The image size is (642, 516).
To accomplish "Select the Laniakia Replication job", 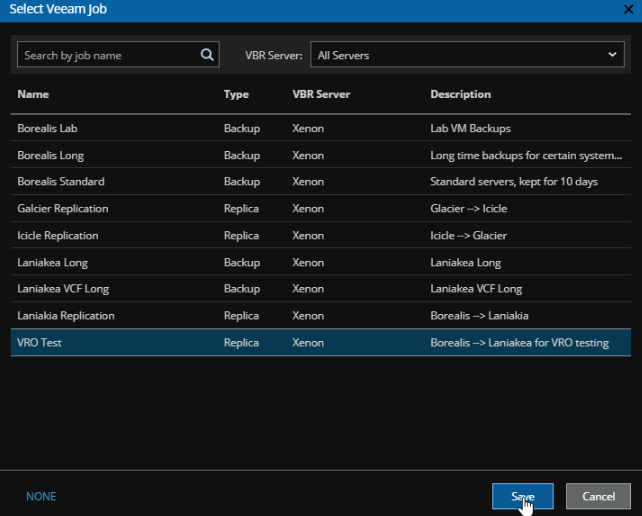I will tap(321, 316).
